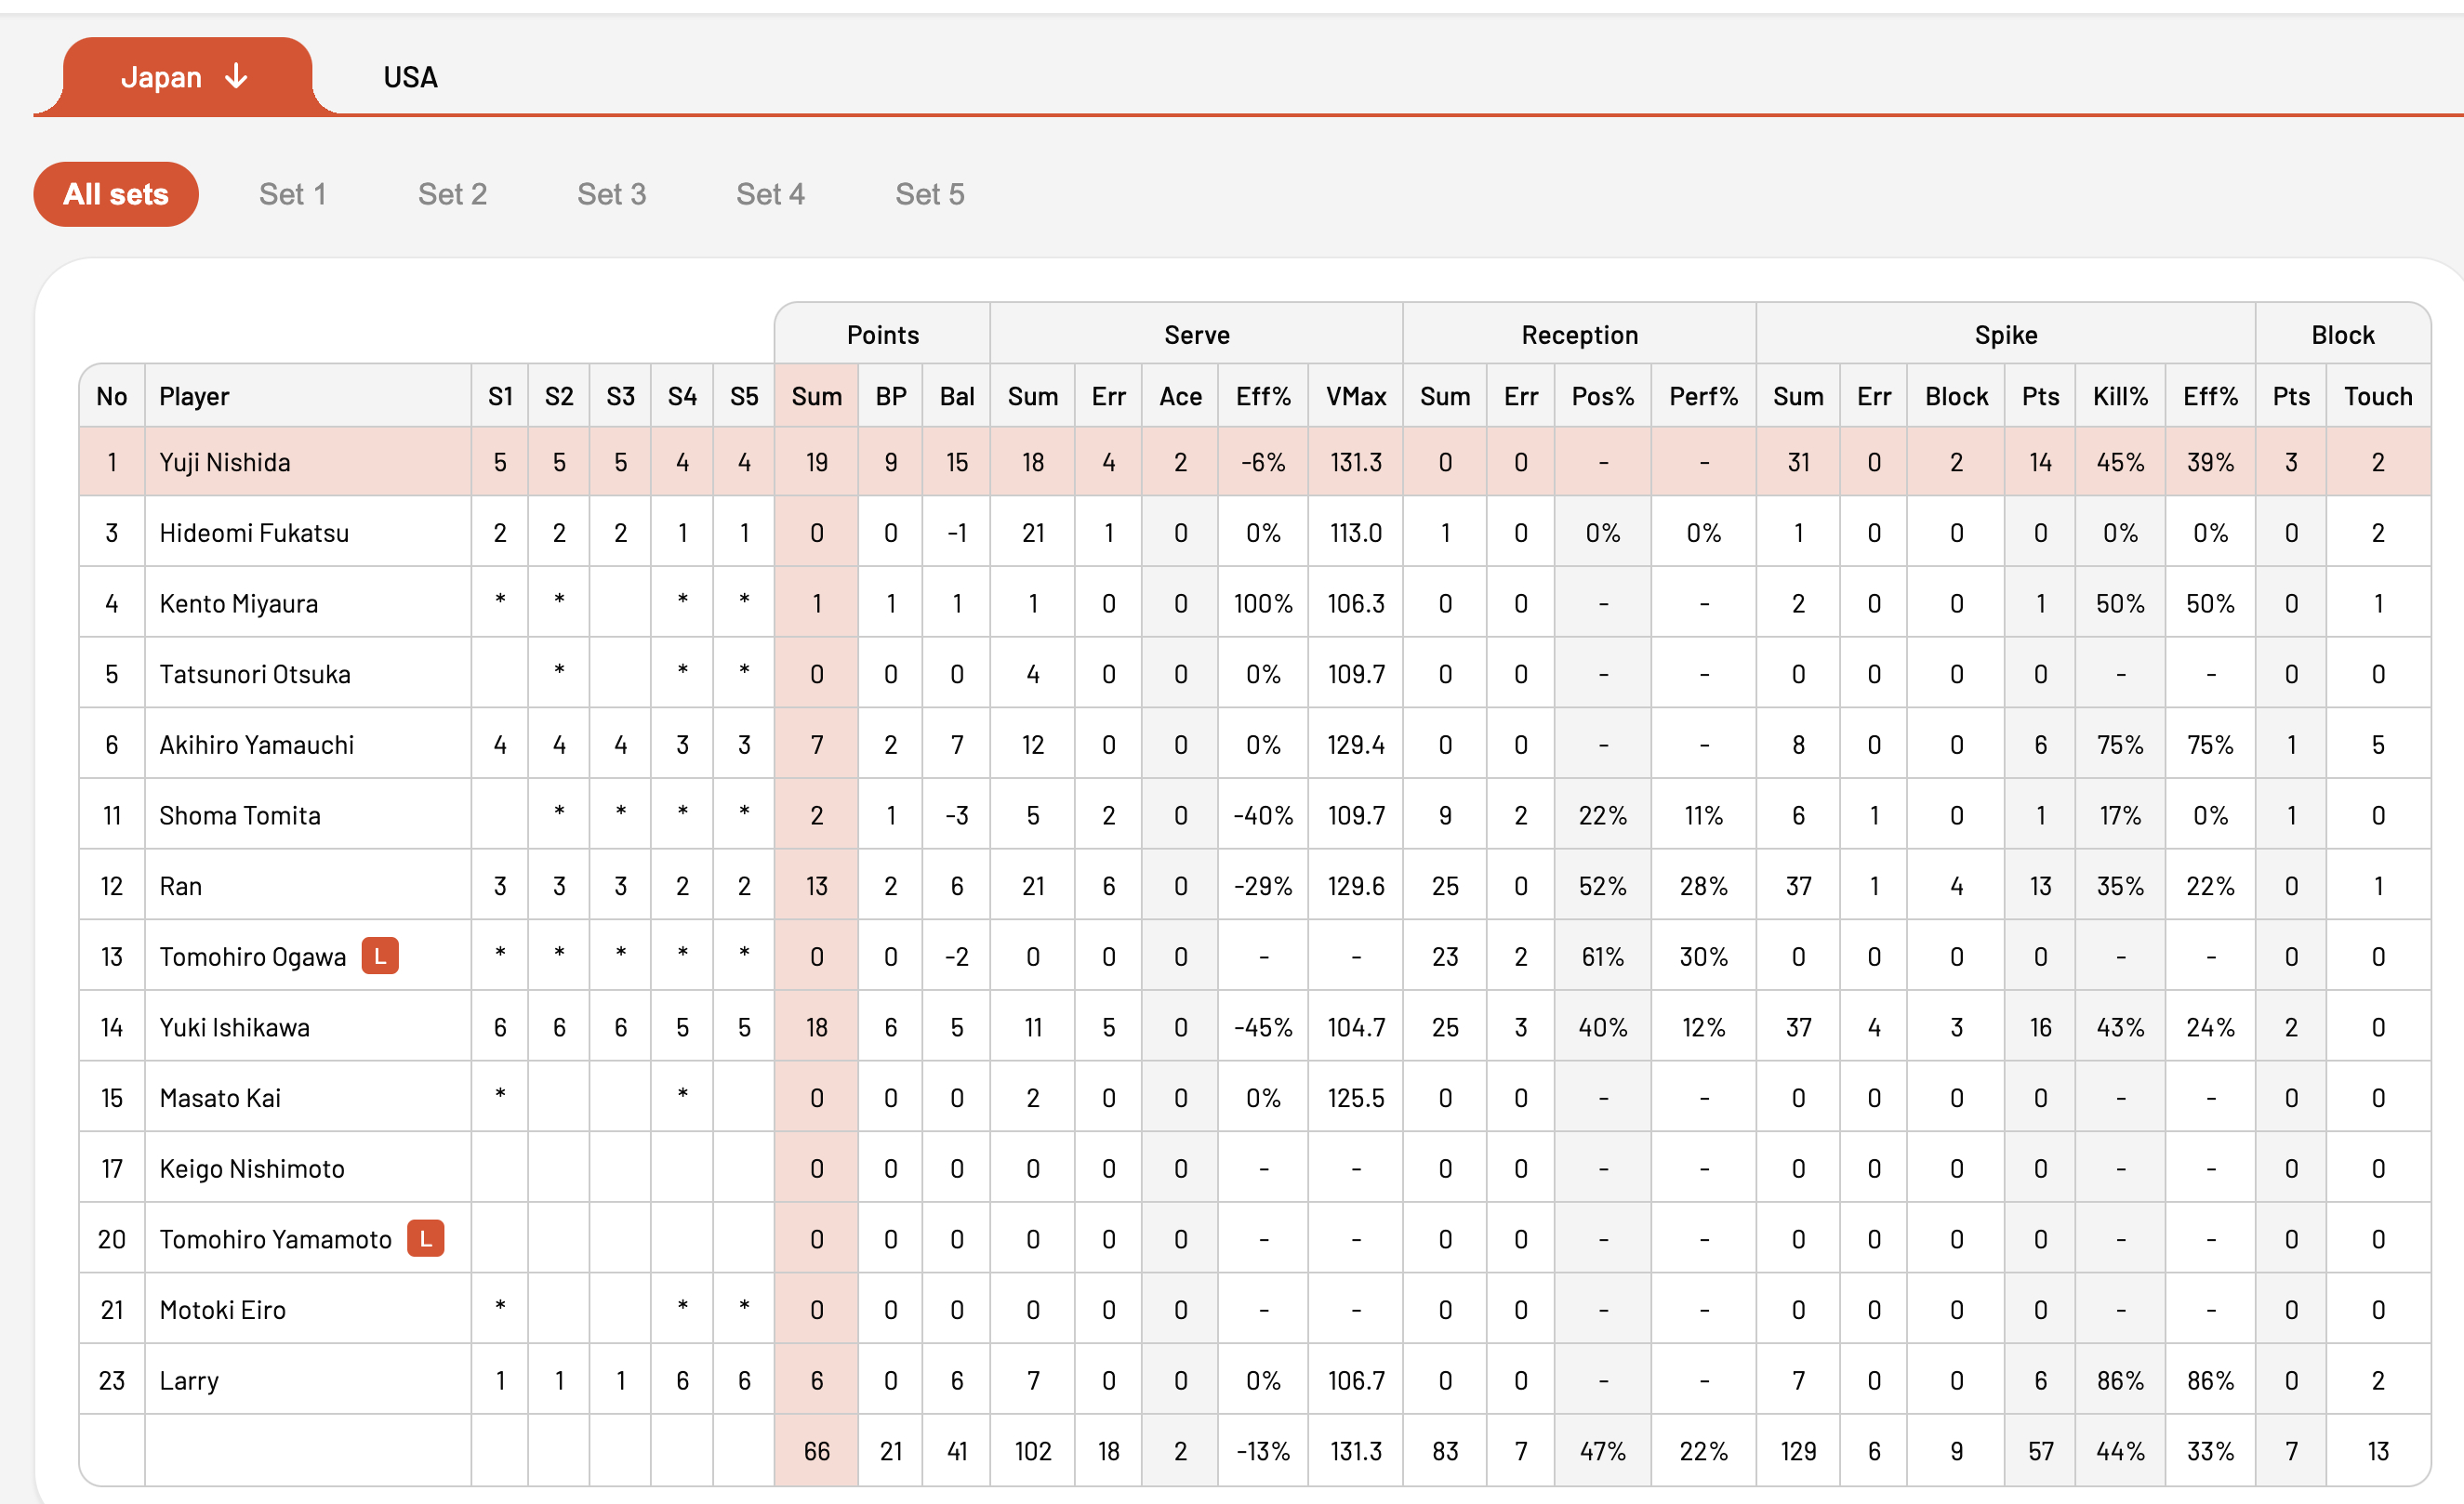
Task: Filter table to Set 4
Action: (771, 194)
